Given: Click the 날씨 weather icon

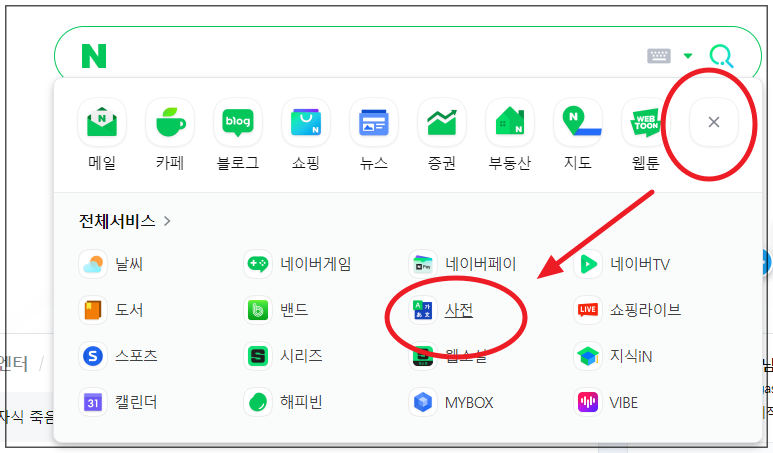Looking at the screenshot, I should tap(93, 264).
